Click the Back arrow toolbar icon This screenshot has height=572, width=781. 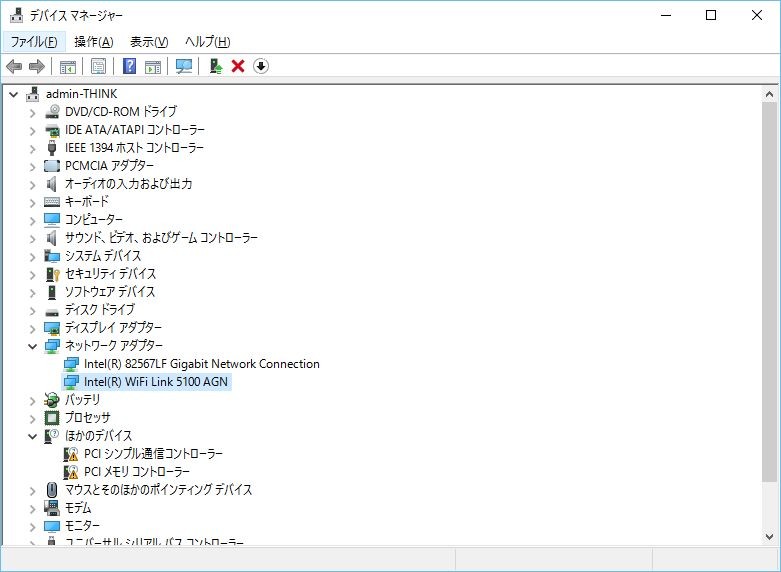point(14,66)
